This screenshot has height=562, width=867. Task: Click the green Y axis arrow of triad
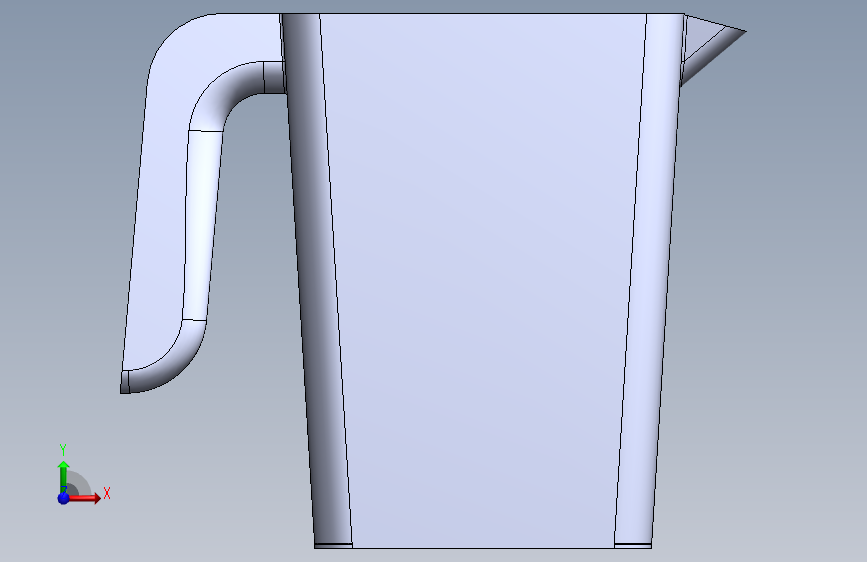64,476
